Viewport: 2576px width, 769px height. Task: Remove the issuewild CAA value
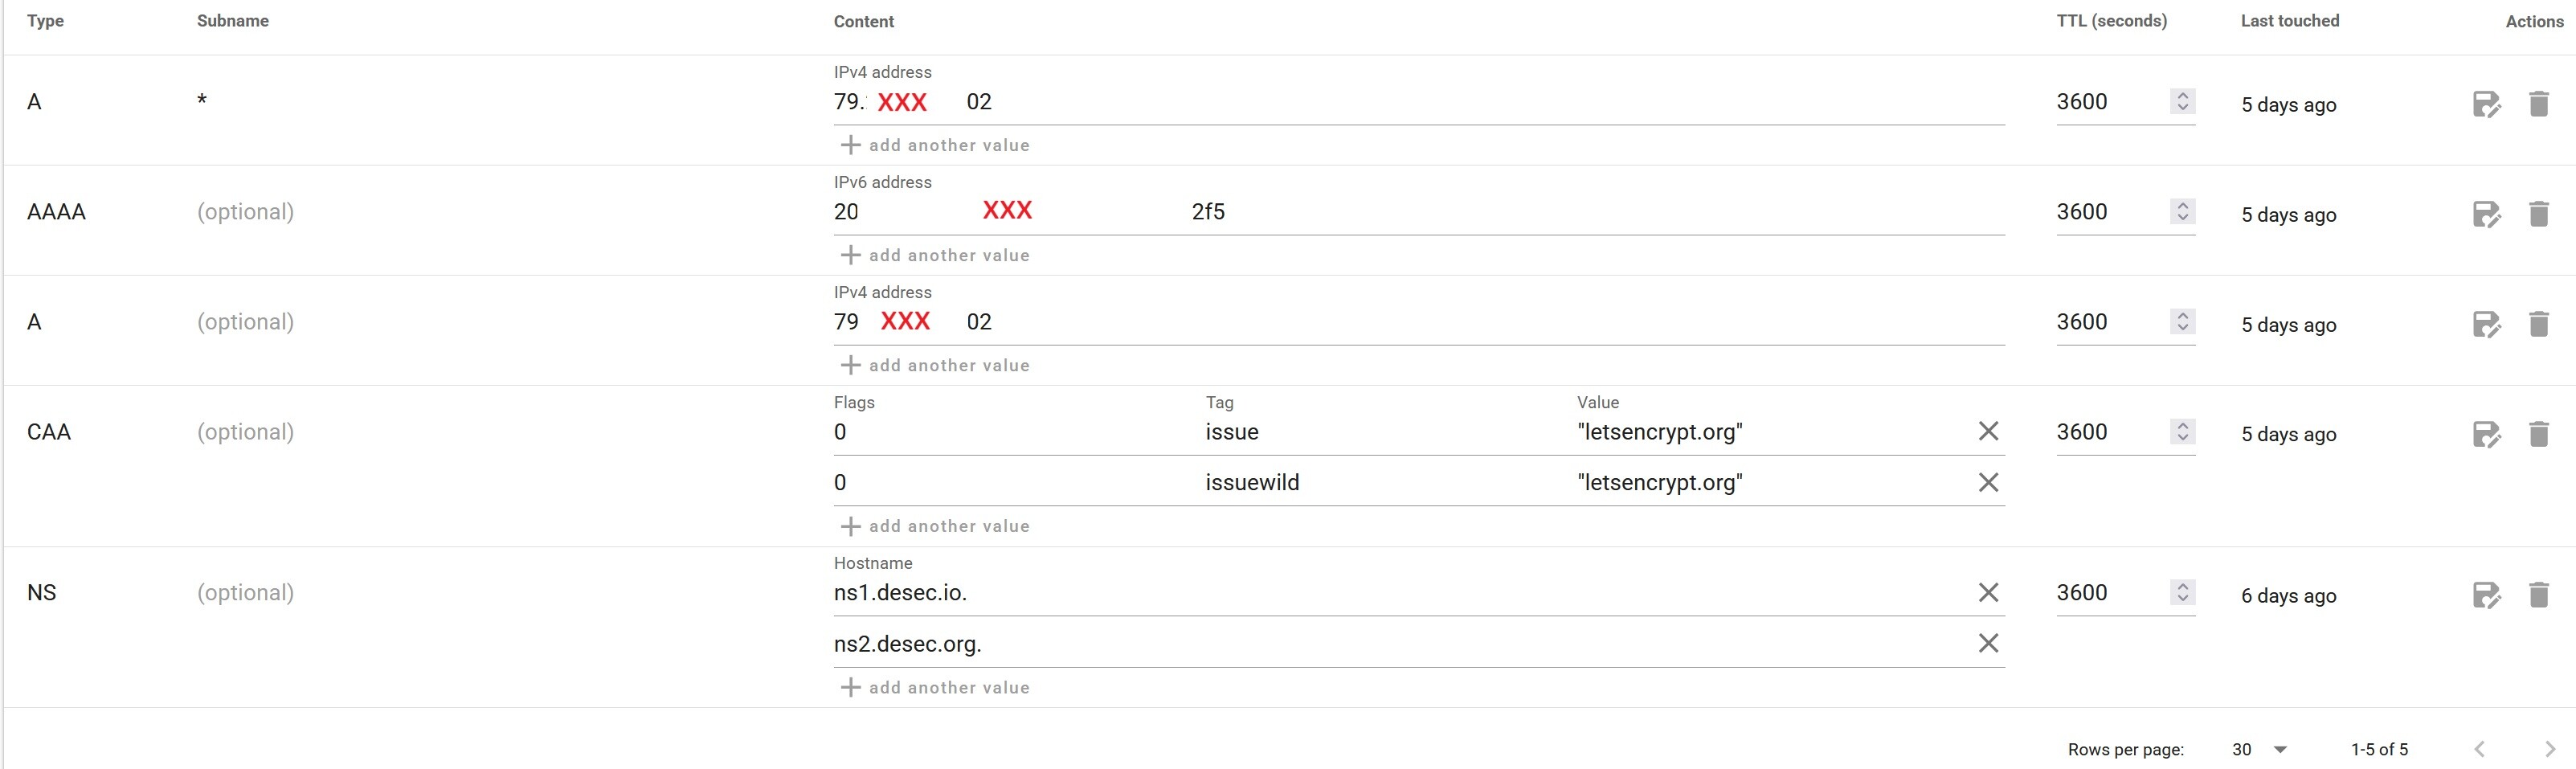coord(1988,483)
